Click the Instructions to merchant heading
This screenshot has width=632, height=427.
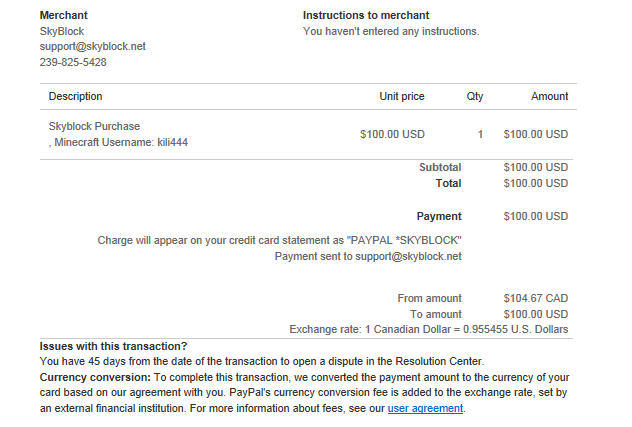point(366,15)
